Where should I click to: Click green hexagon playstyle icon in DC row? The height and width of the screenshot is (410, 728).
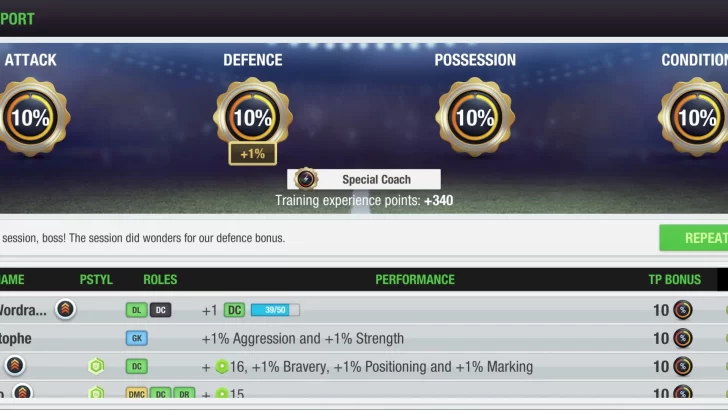click(96, 366)
